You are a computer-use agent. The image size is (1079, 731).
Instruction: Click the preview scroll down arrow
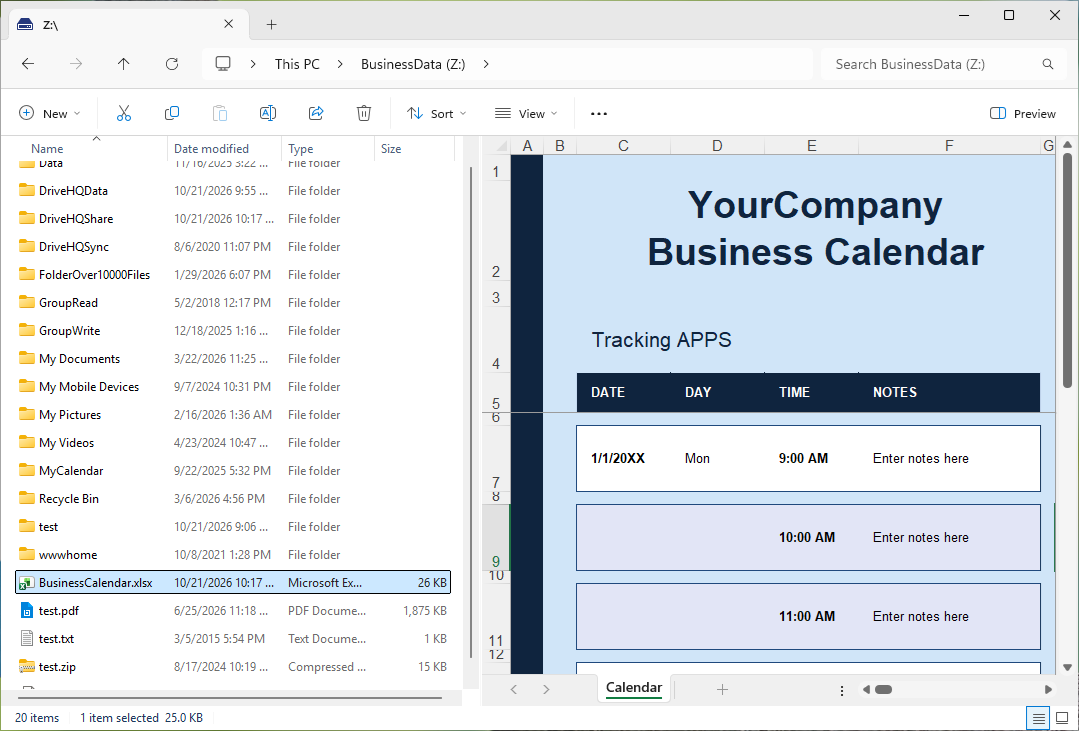1067,667
